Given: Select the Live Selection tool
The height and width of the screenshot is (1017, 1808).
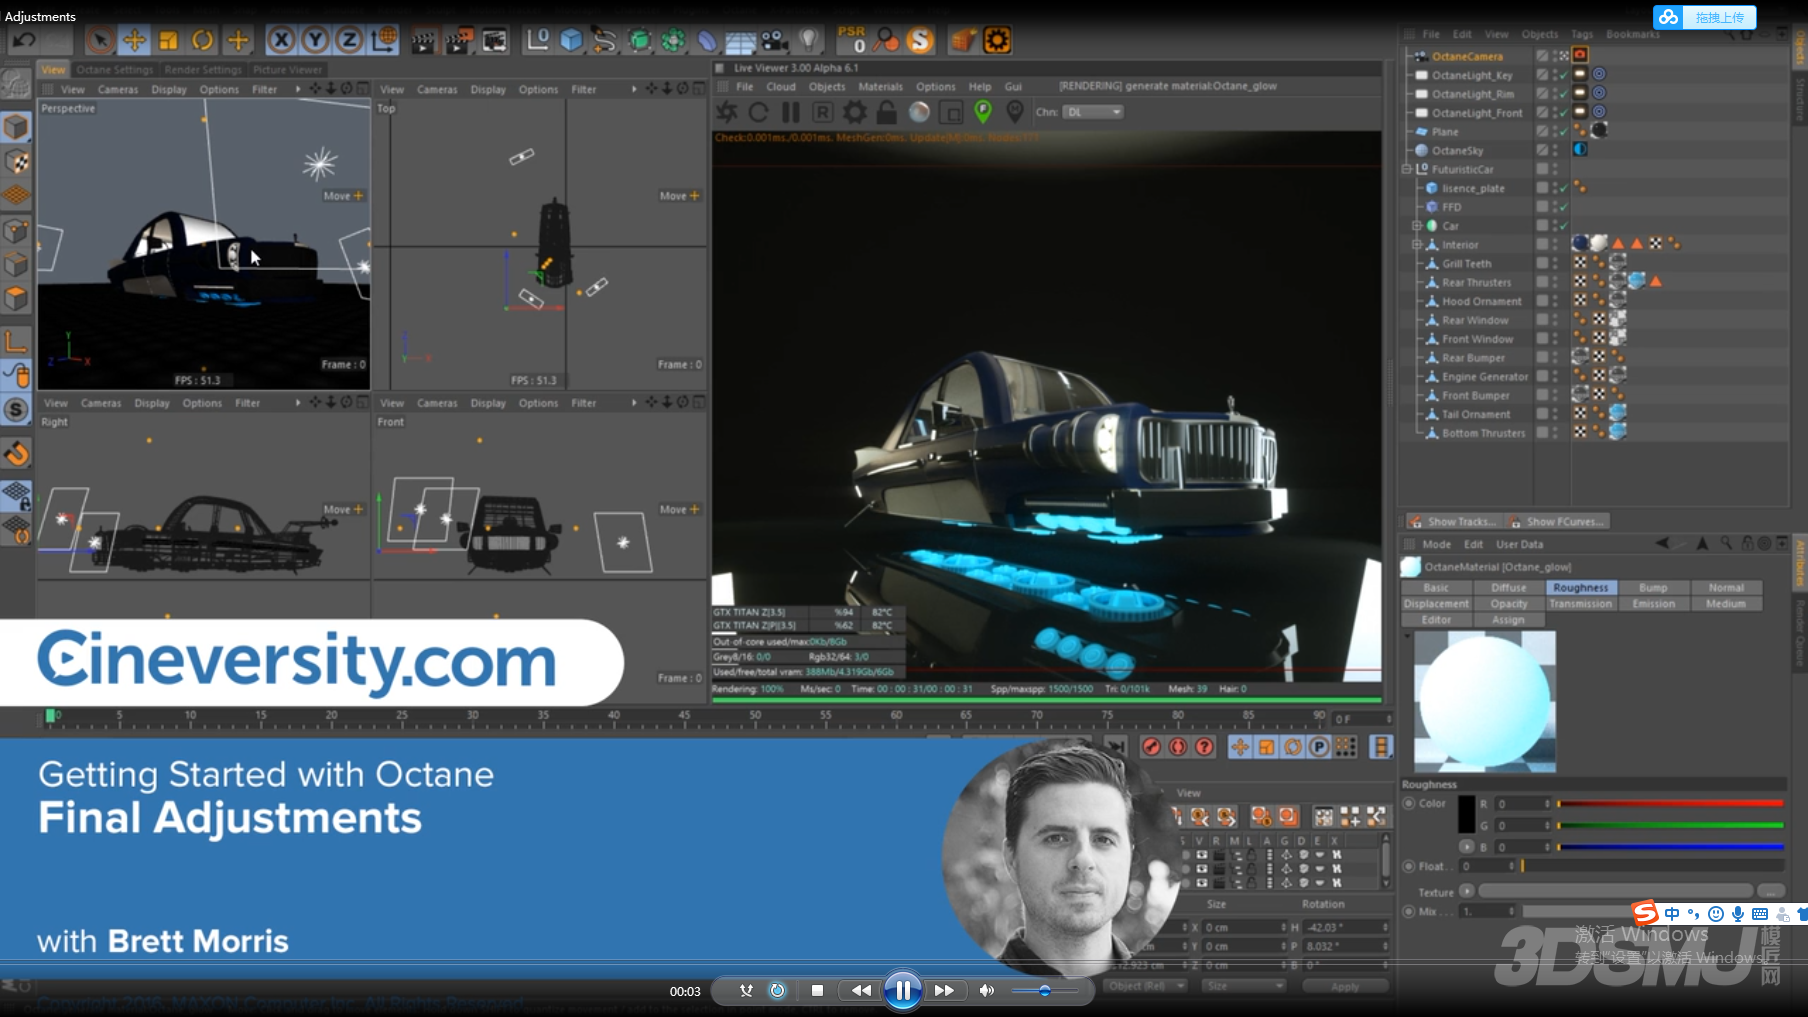Looking at the screenshot, I should click(x=99, y=40).
